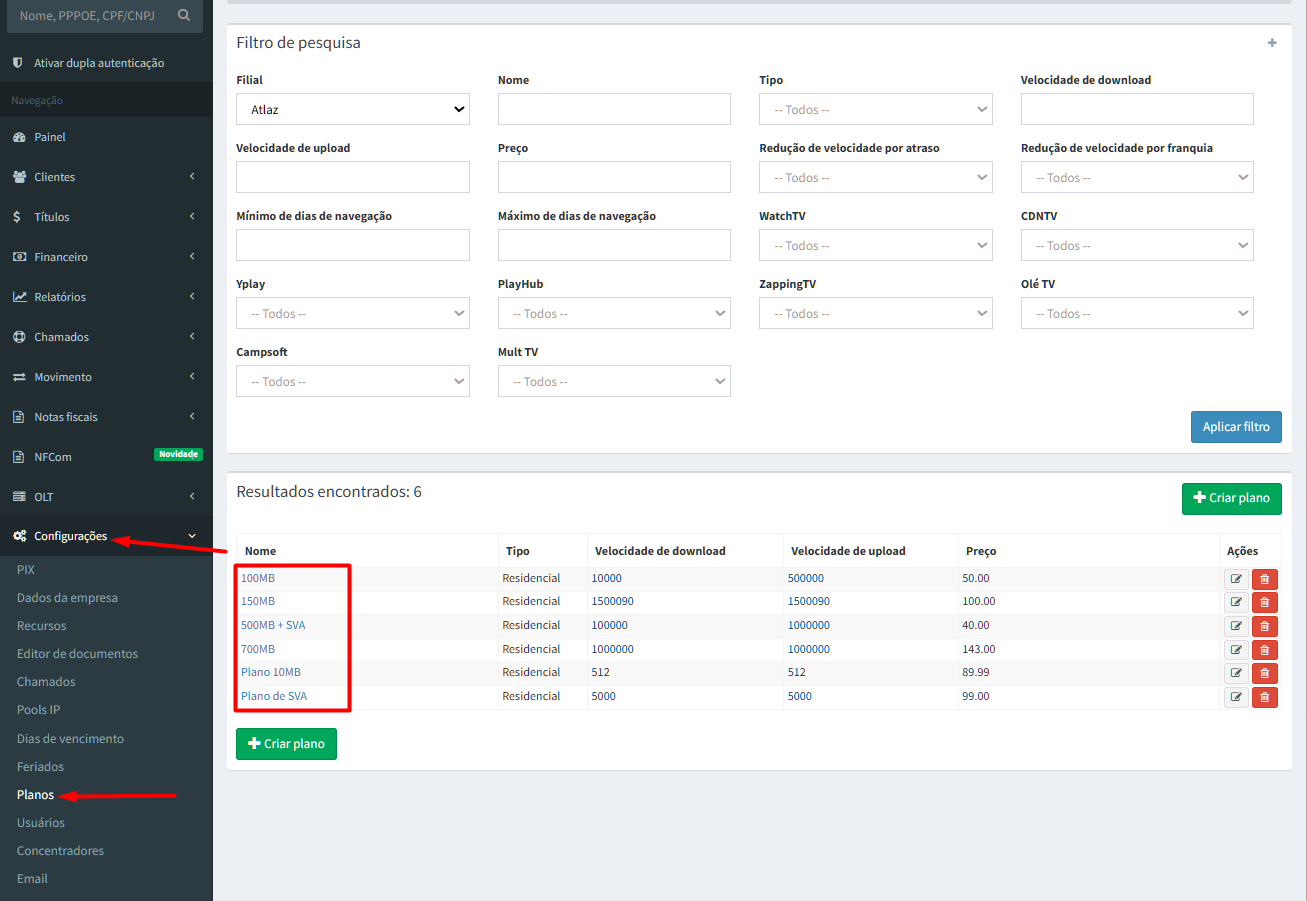Click the top-right Criar plano button
The image size is (1307, 901).
tap(1231, 498)
